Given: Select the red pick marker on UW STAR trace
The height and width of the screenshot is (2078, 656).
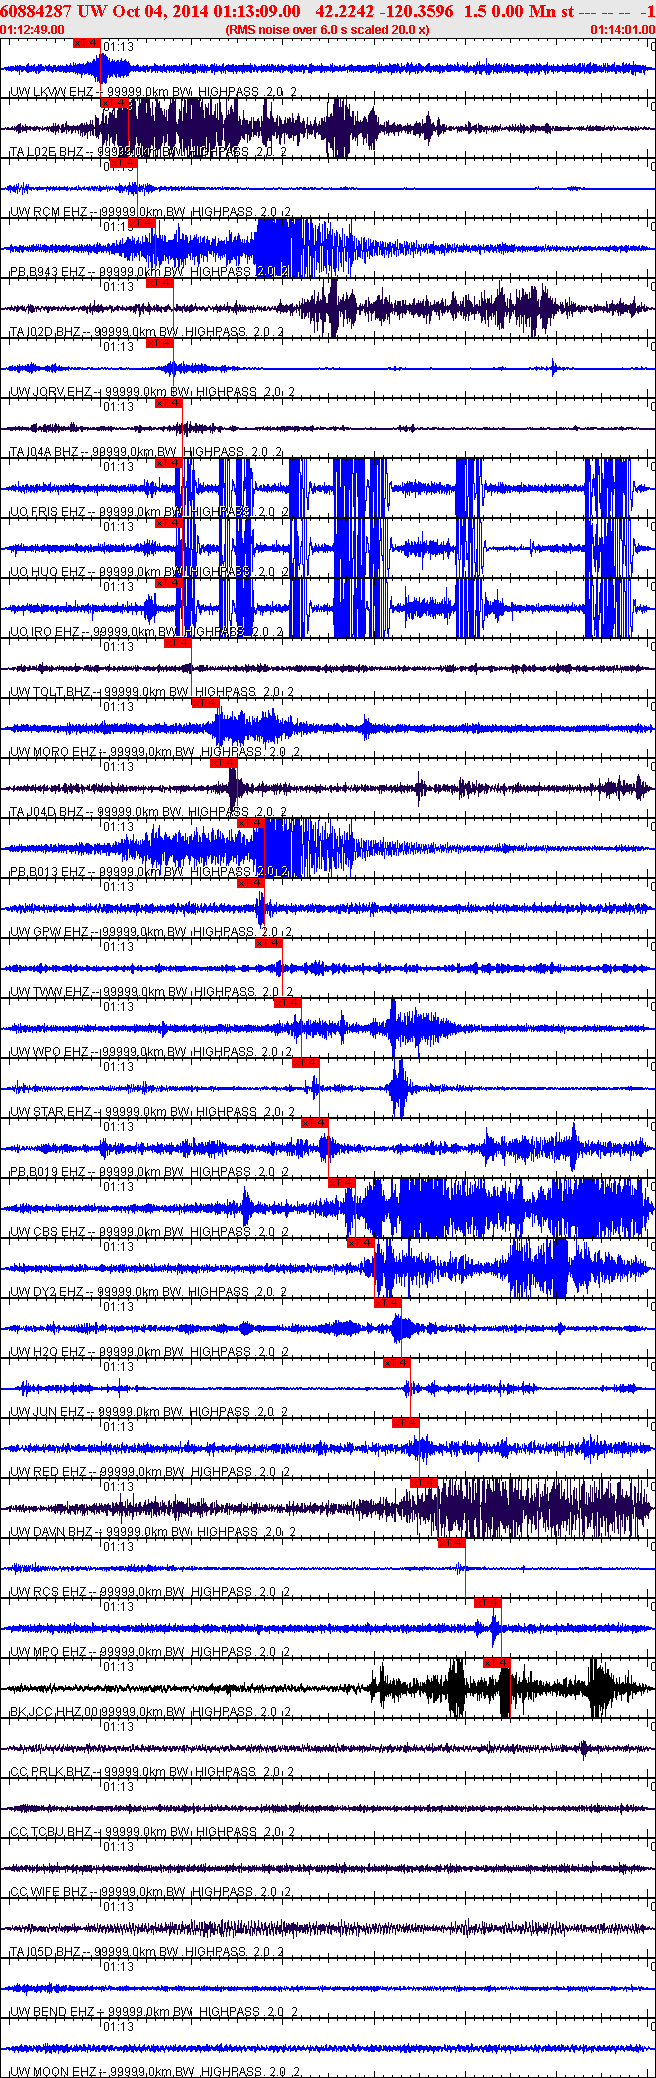Looking at the screenshot, I should pos(305,1063).
